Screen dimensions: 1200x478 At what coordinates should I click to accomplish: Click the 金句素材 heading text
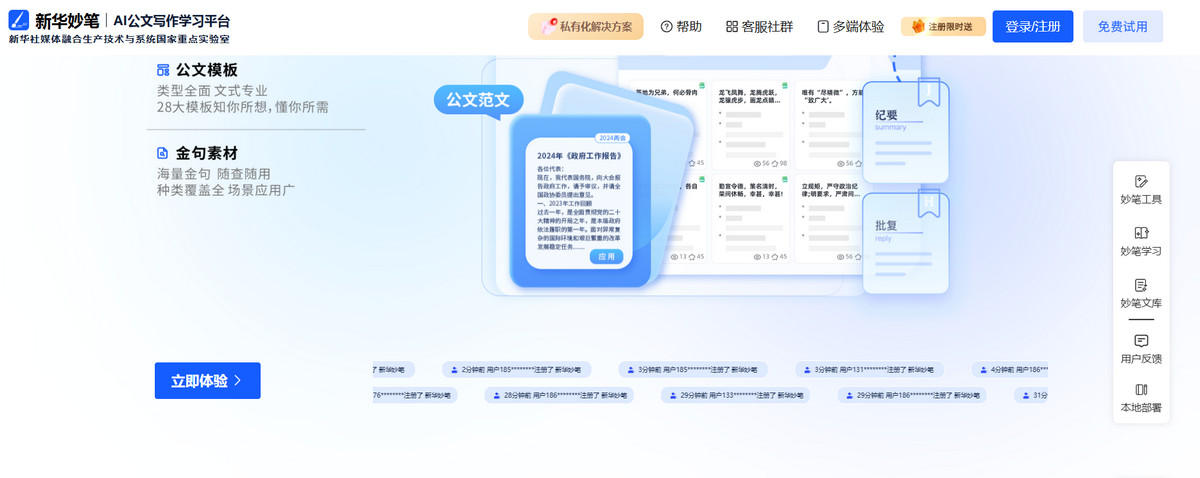point(207,154)
